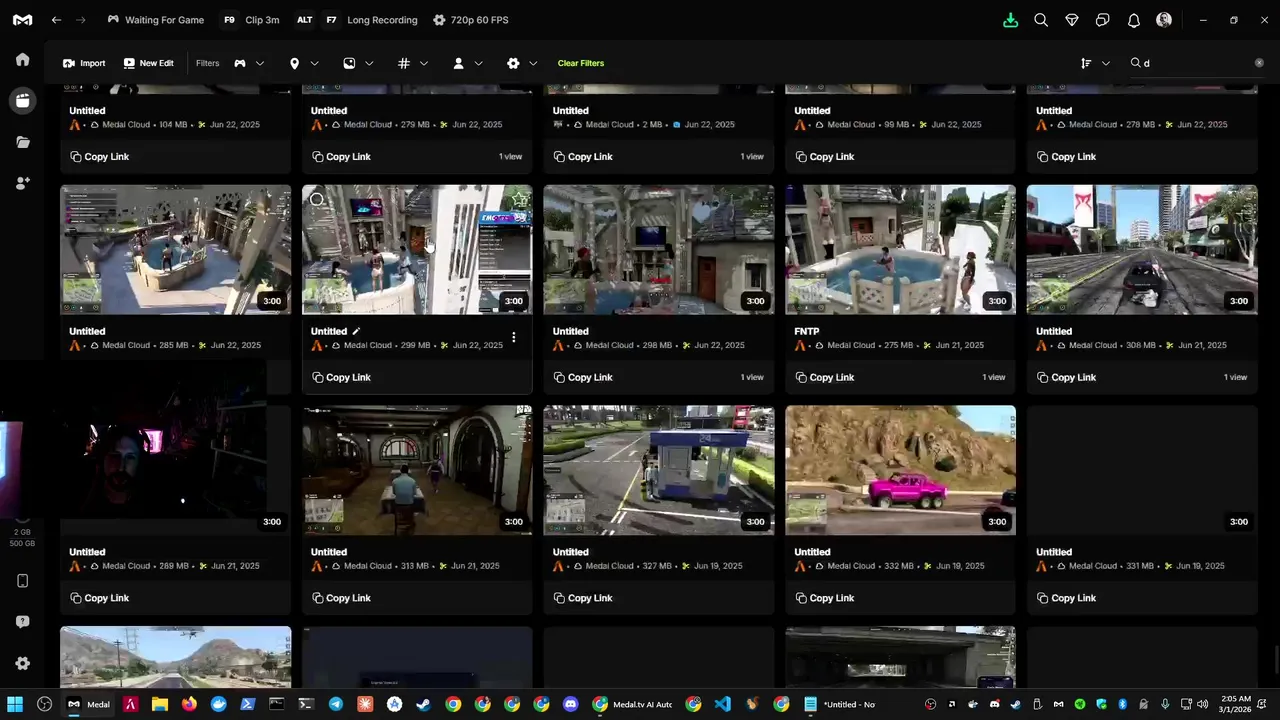Click the Medal logo in the title bar
This screenshot has height=720, width=1280.
tap(22, 20)
